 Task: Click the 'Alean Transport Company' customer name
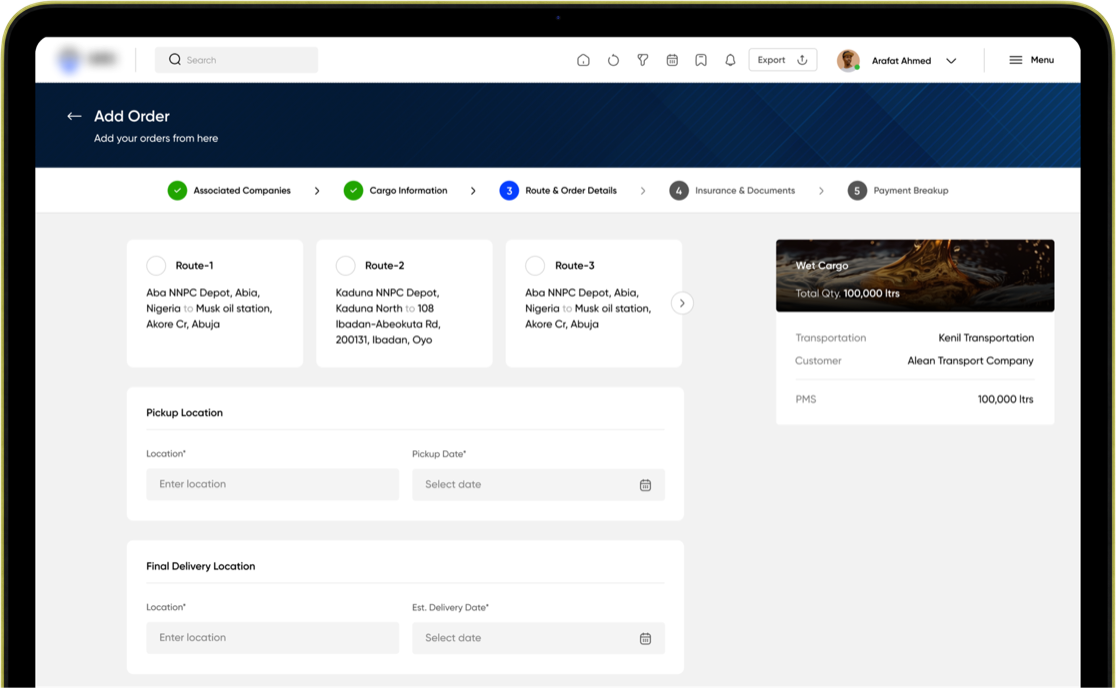tap(970, 361)
